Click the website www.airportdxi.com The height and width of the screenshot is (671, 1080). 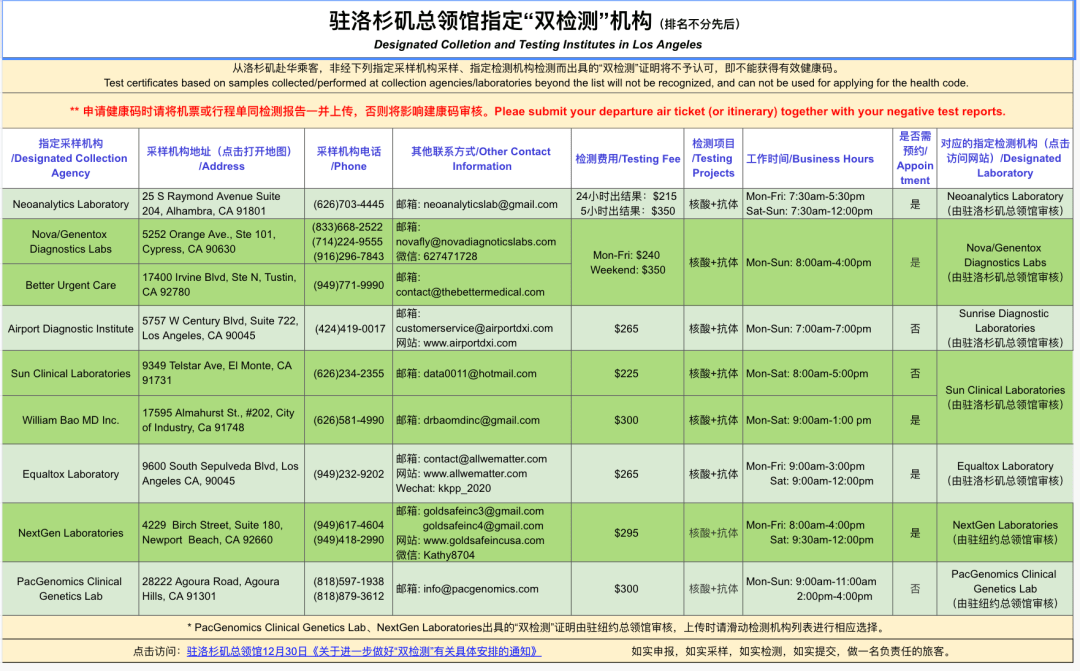(x=470, y=342)
